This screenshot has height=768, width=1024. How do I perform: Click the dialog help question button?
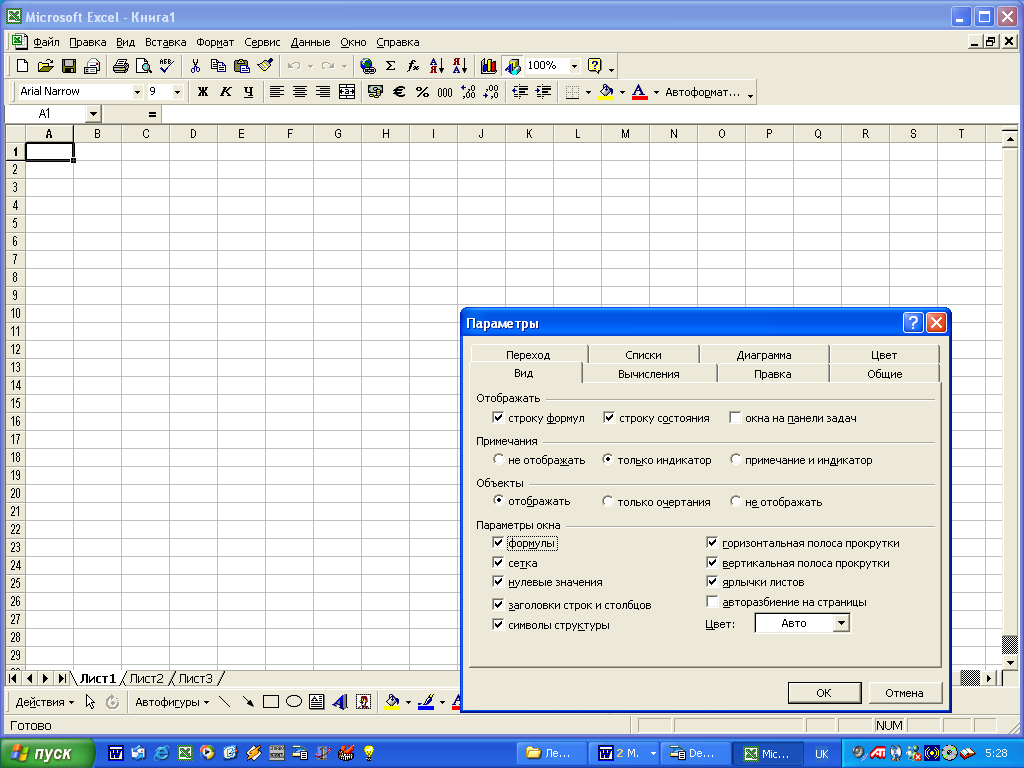[x=913, y=323]
